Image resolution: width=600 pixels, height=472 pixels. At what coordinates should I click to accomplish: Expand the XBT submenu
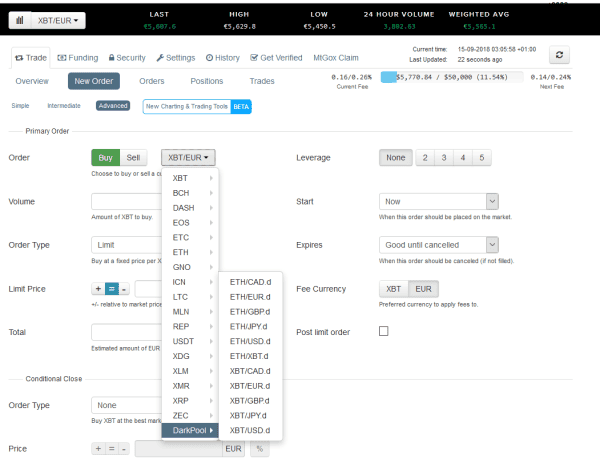190,178
